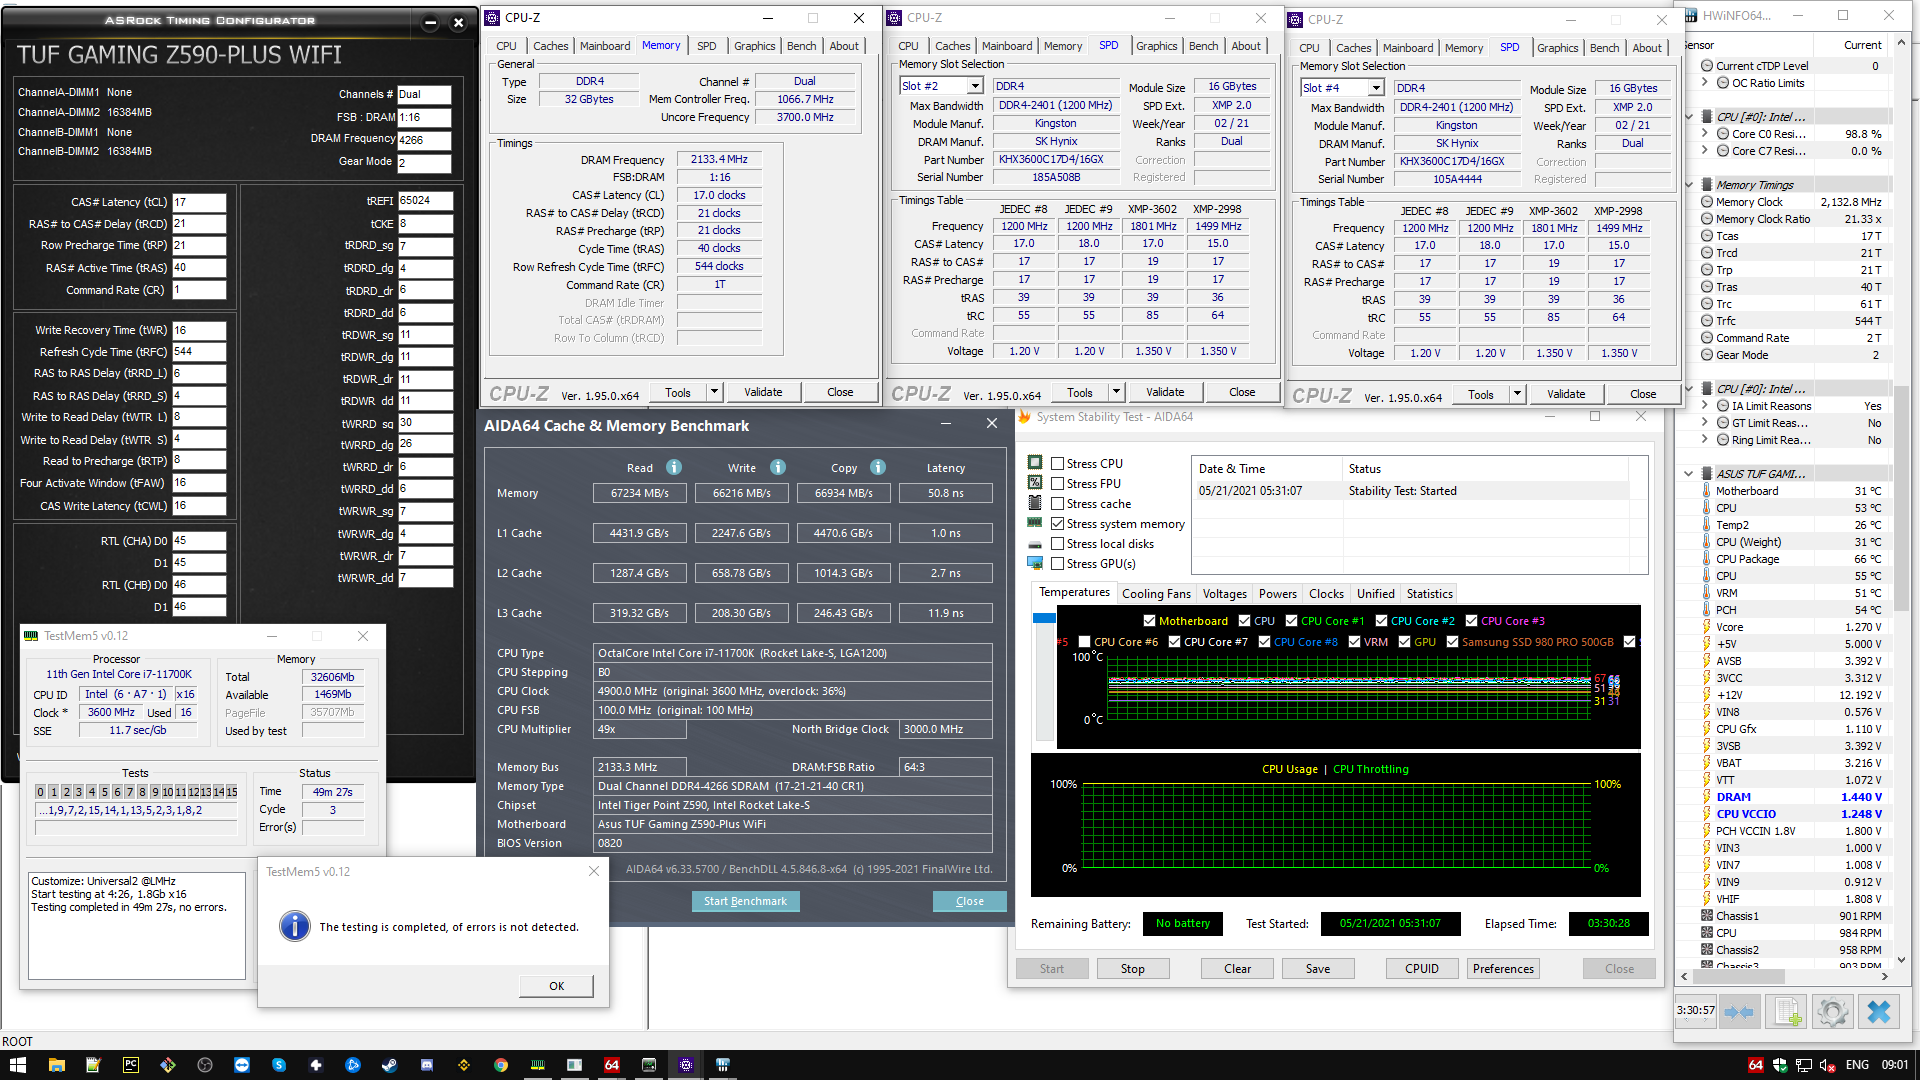Click the tREFI value field
The image size is (1920, 1080).
click(x=424, y=201)
